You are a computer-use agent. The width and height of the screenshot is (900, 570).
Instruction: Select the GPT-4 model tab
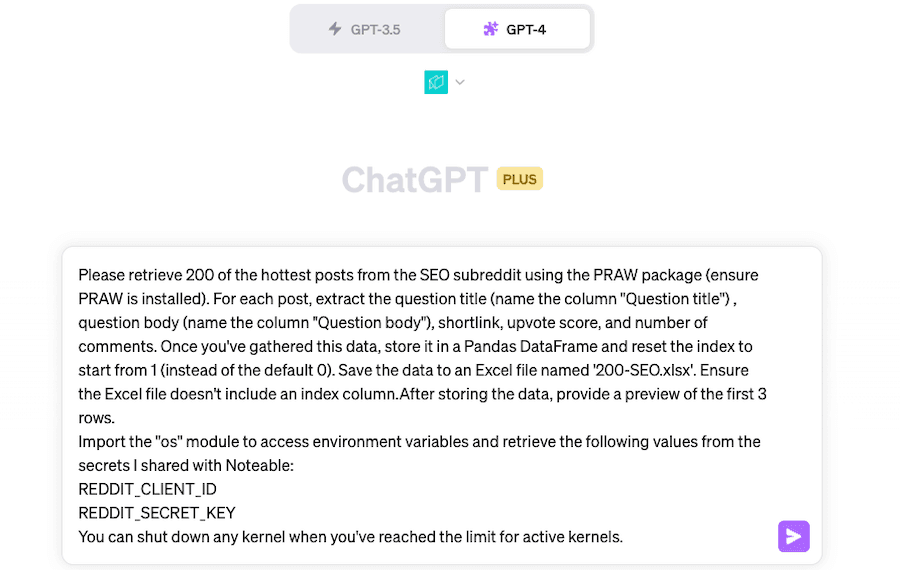point(517,29)
